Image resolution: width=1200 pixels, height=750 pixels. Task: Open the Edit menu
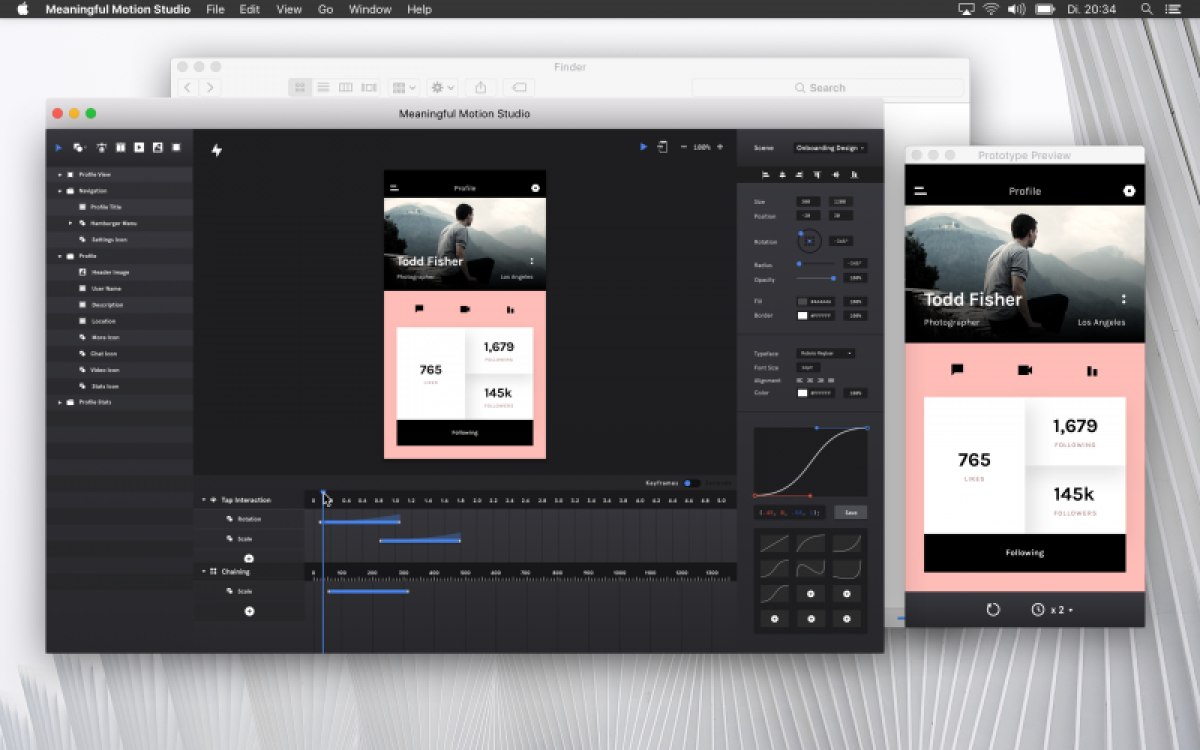(x=250, y=9)
